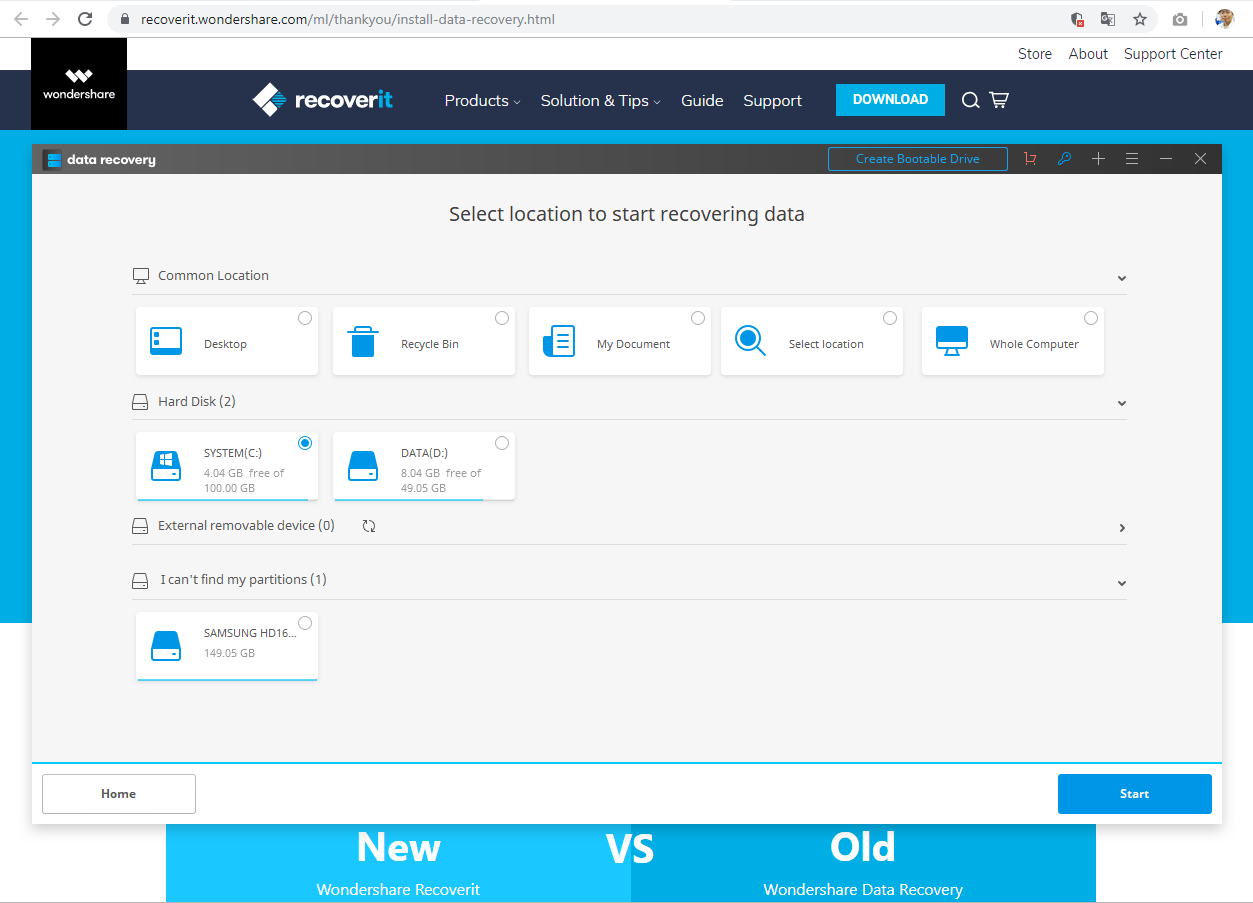This screenshot has width=1253, height=903.
Task: Open the Guide menu item
Action: pyautogui.click(x=702, y=100)
